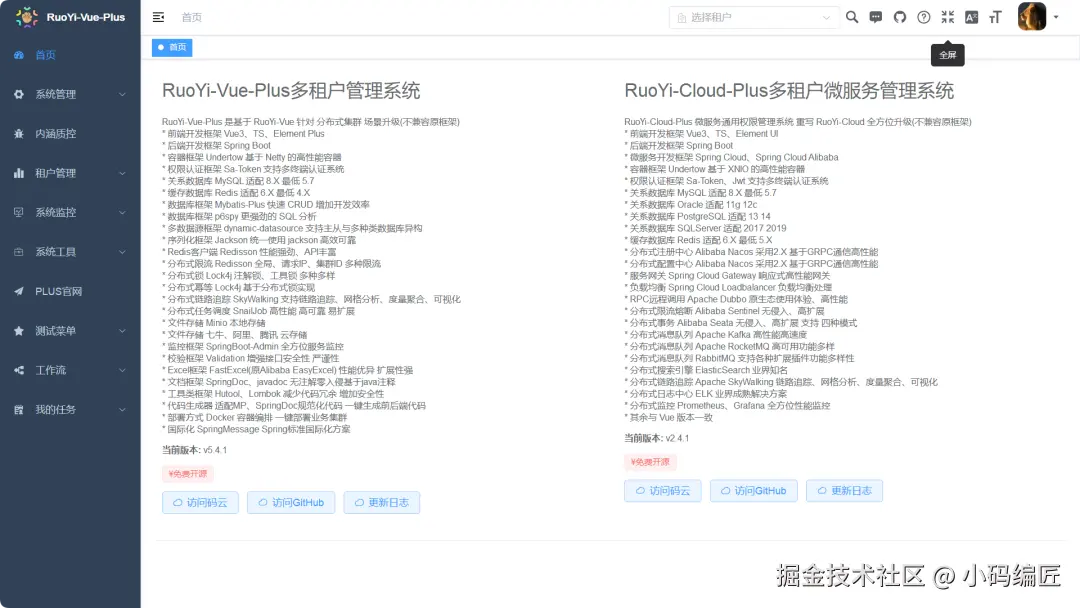Screen dimensions: 1080x608
Task: Expand the 我的任务 menu chevron
Action: [x=122, y=410]
